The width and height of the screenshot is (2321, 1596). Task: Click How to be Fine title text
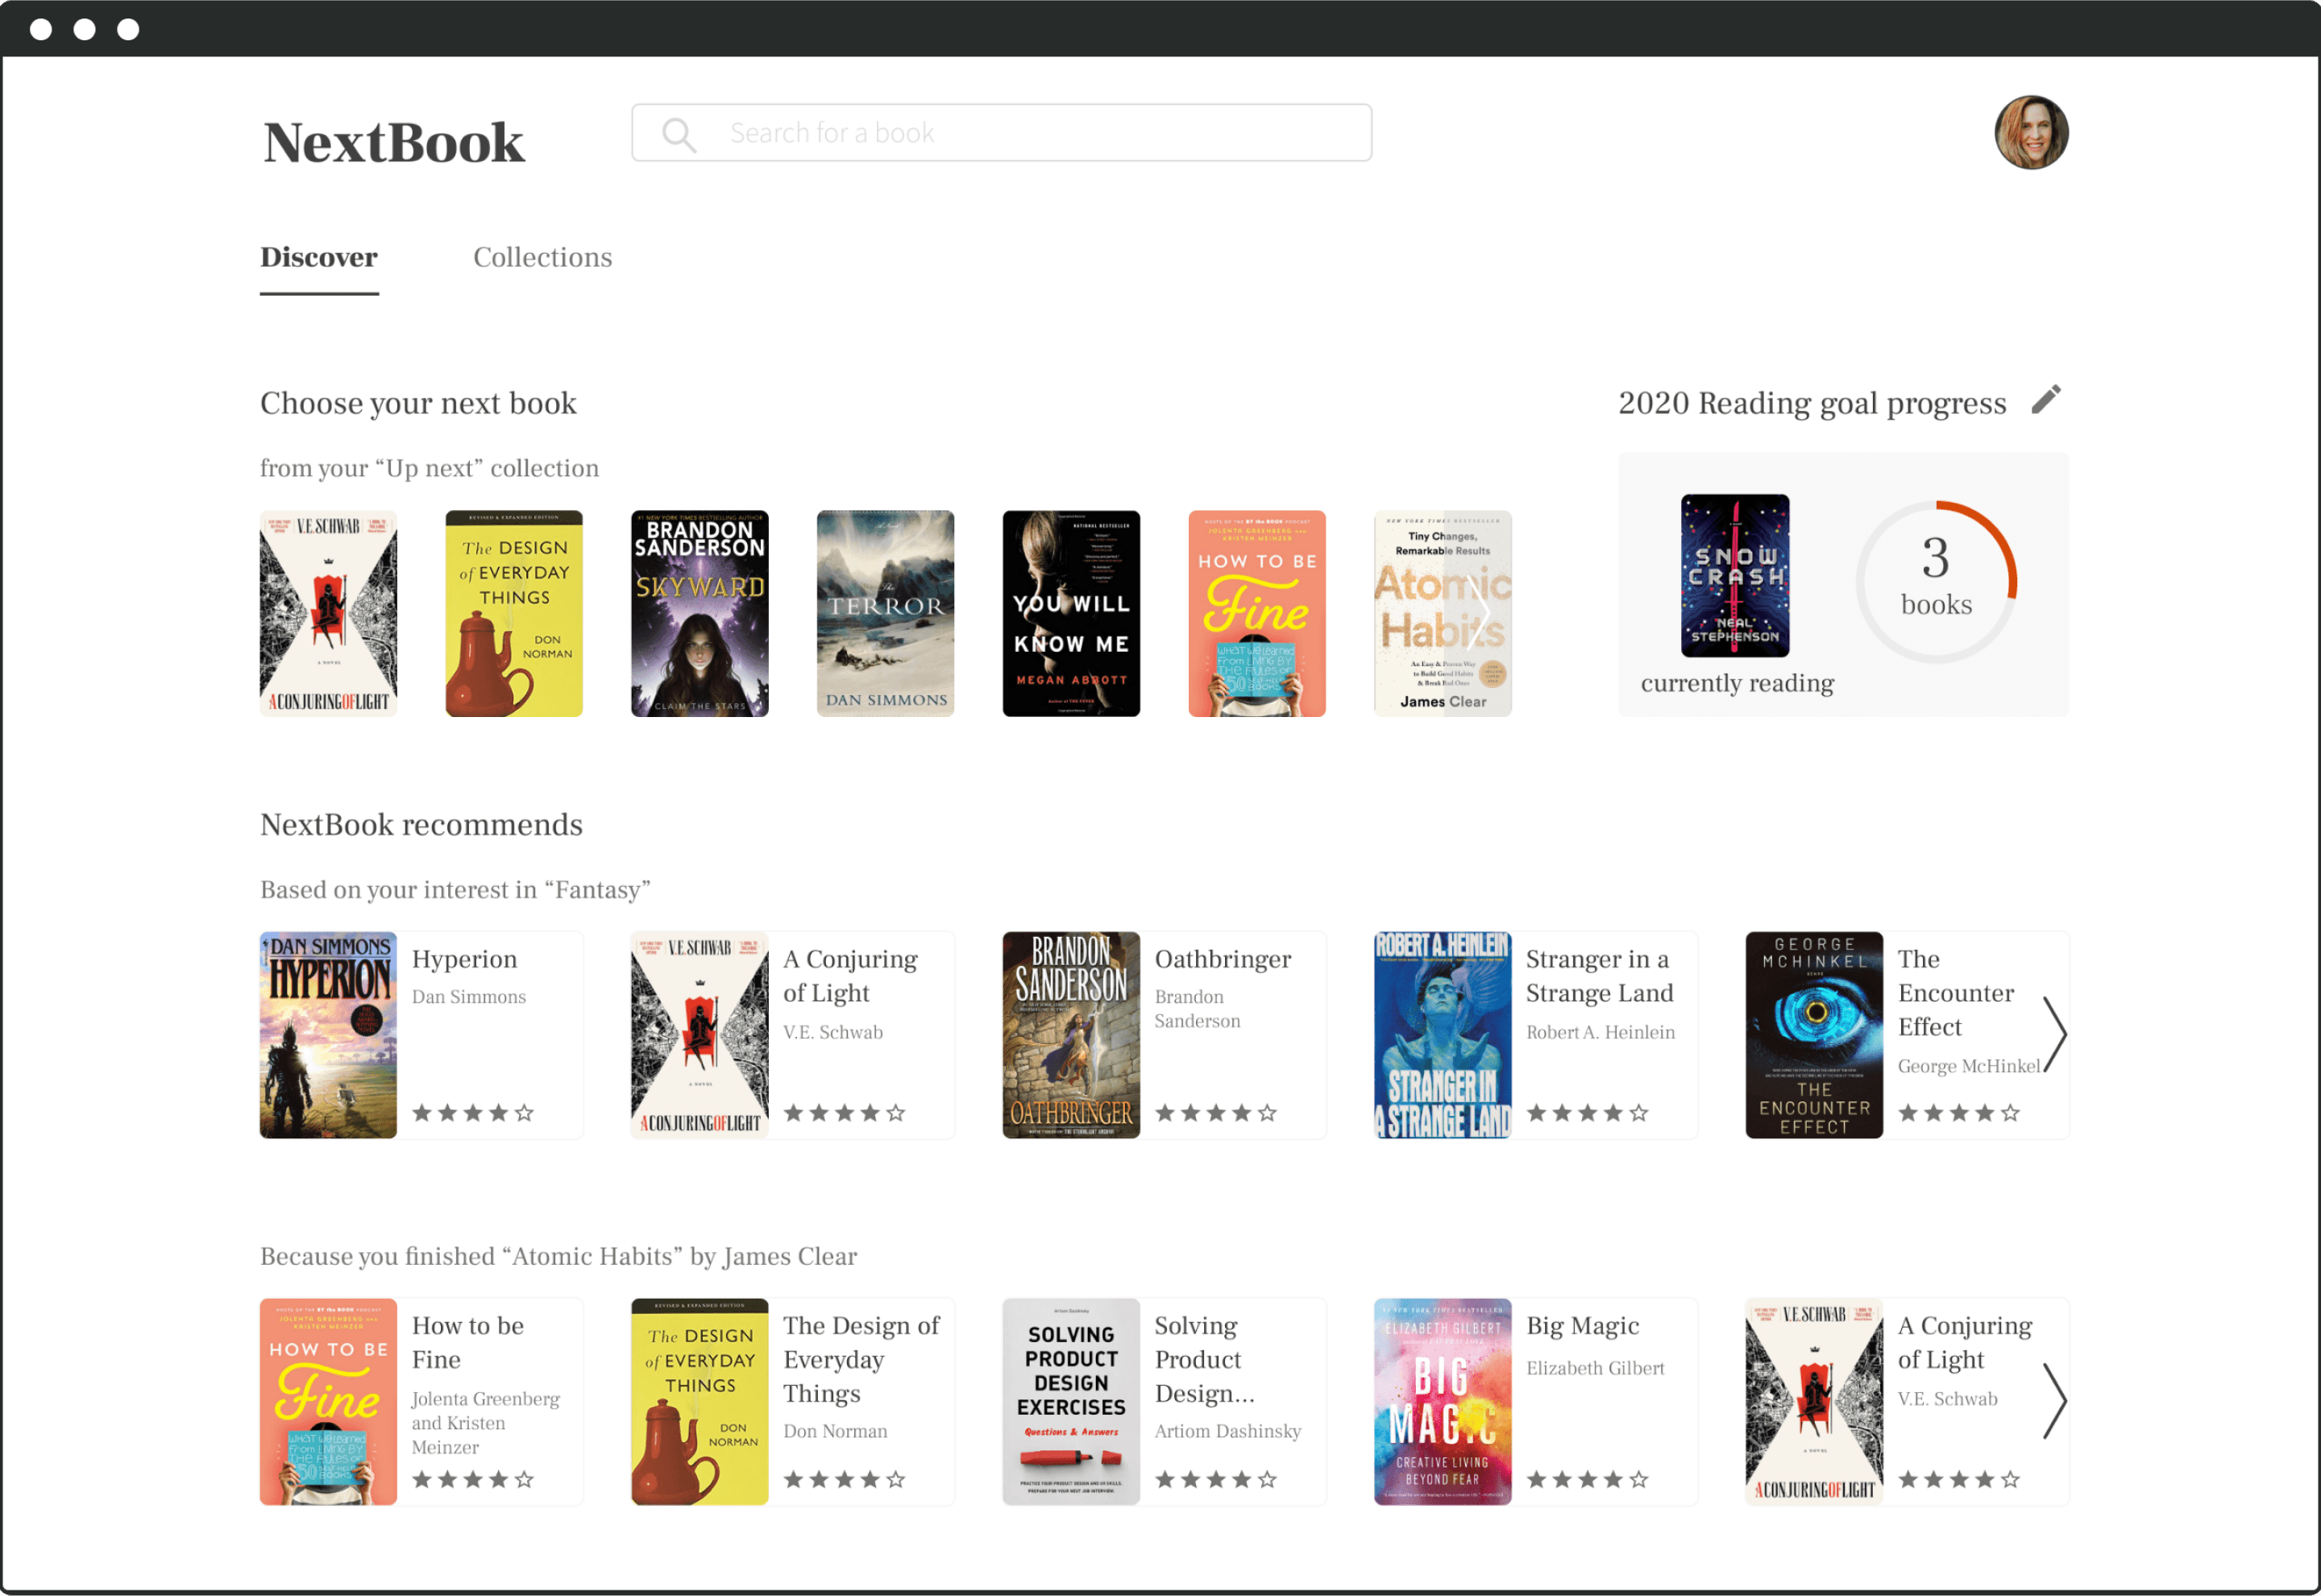[468, 1343]
